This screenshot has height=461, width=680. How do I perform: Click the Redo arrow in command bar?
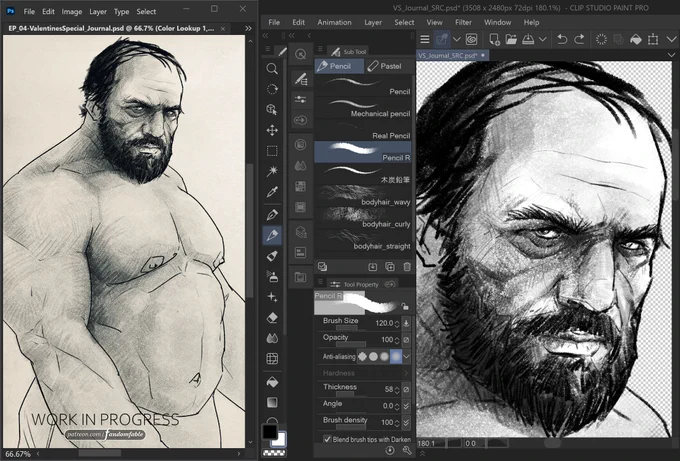coord(579,39)
